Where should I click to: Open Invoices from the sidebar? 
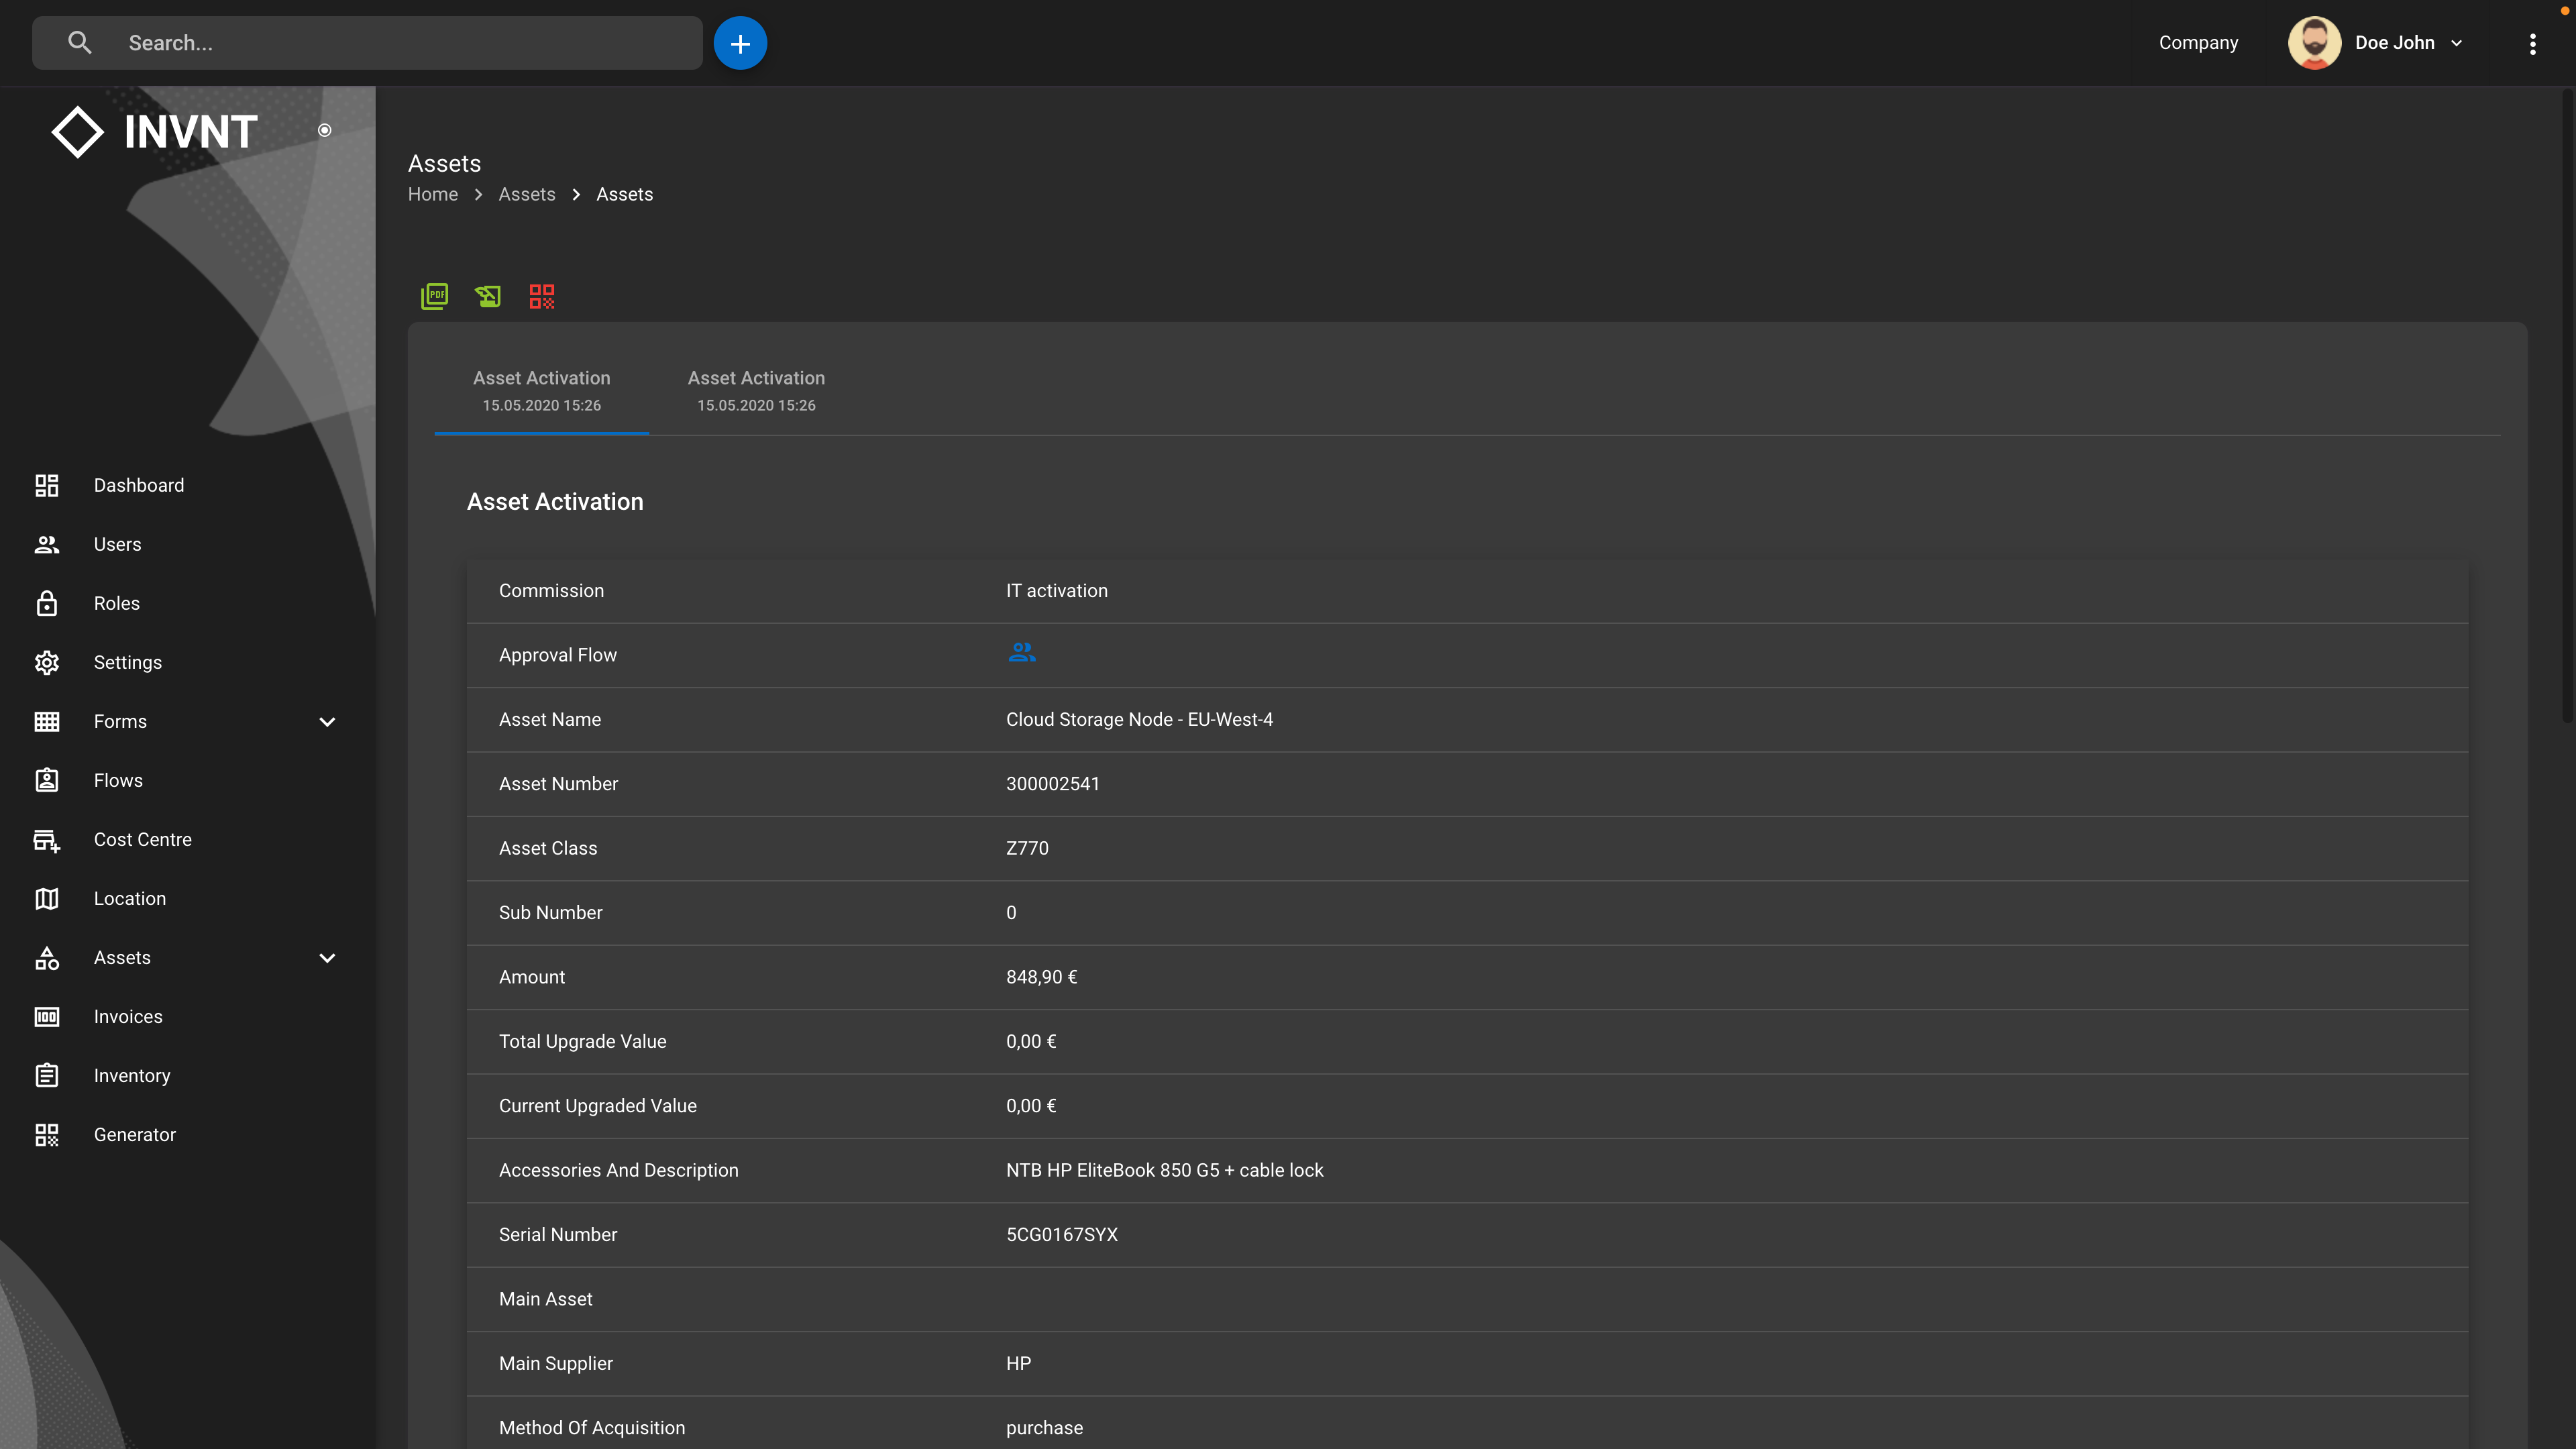pos(128,1017)
